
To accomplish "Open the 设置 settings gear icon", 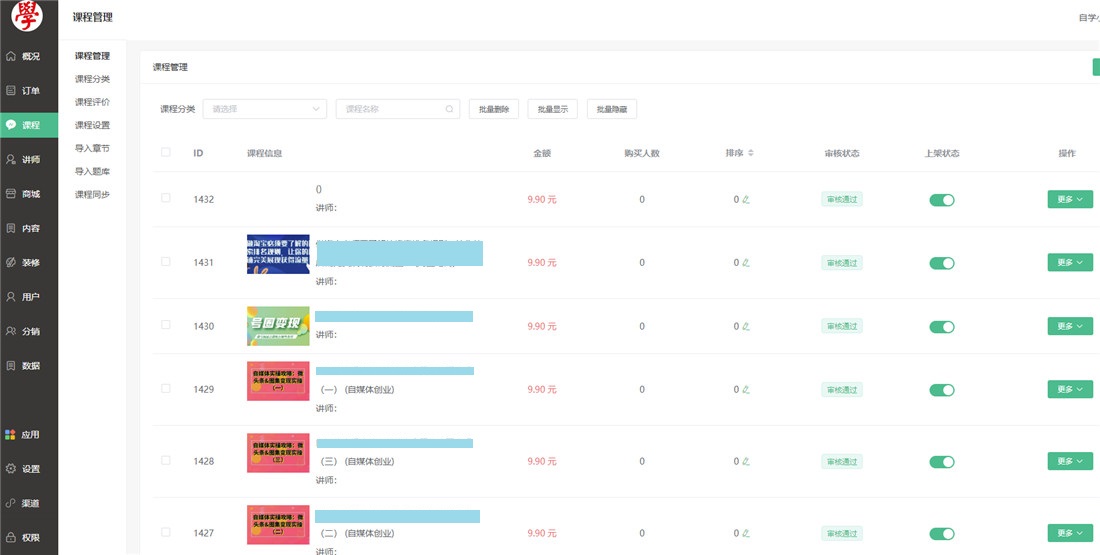I will (11, 468).
